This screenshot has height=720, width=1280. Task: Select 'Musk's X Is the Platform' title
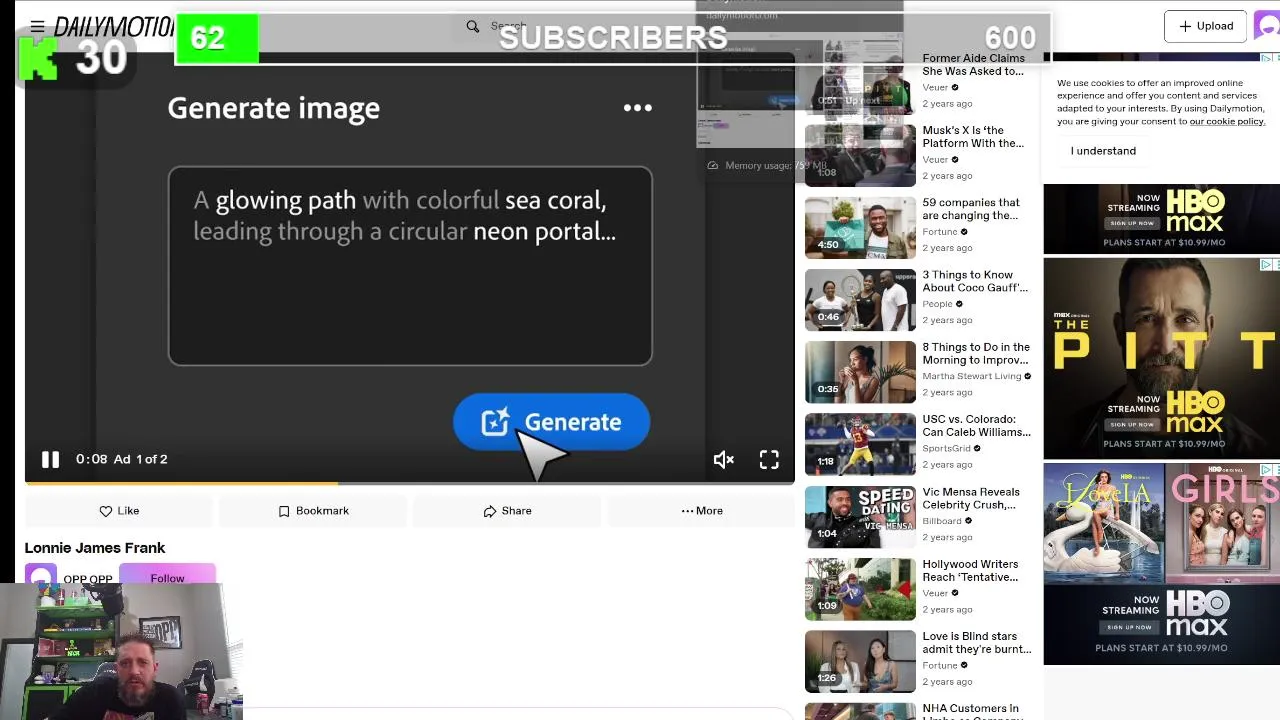(x=973, y=137)
